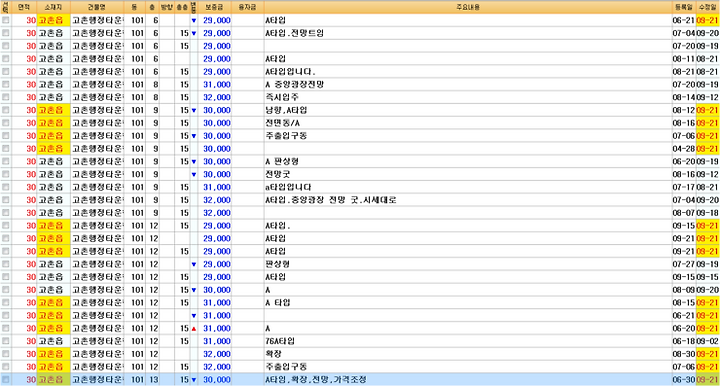Click the 건물명 column header
This screenshot has height=386, width=720.
tap(97, 7)
